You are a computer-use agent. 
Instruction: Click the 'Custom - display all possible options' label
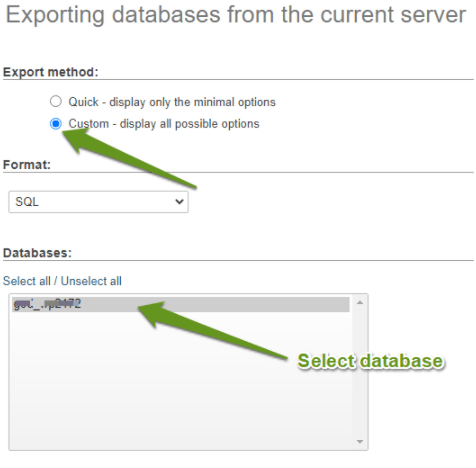(164, 124)
